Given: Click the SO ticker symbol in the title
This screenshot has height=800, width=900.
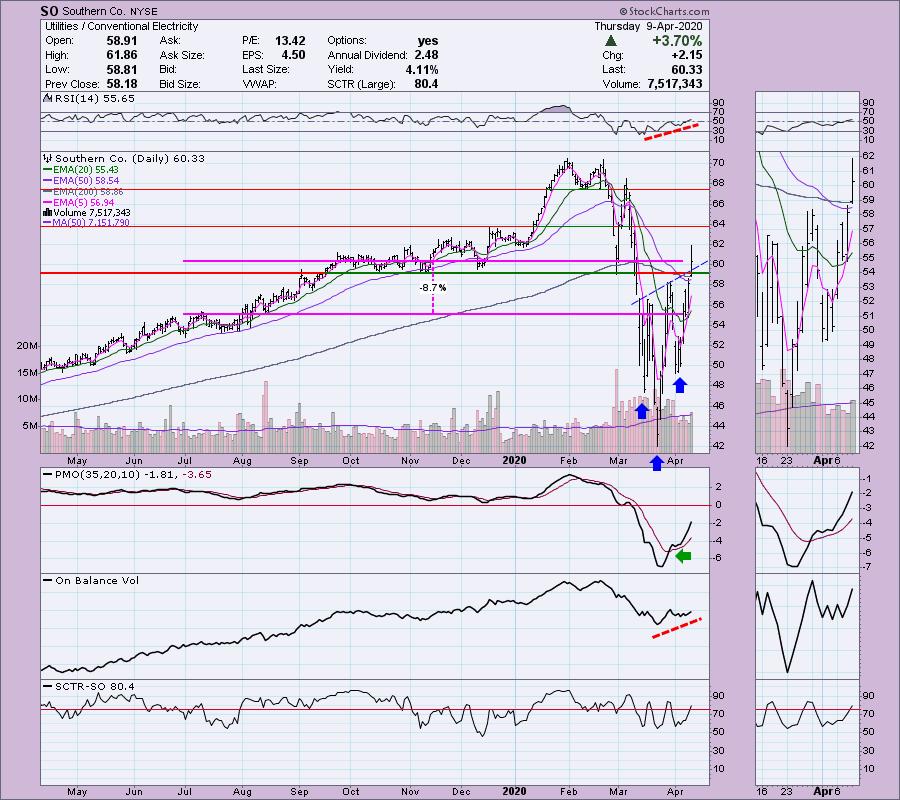Looking at the screenshot, I should [x=49, y=11].
